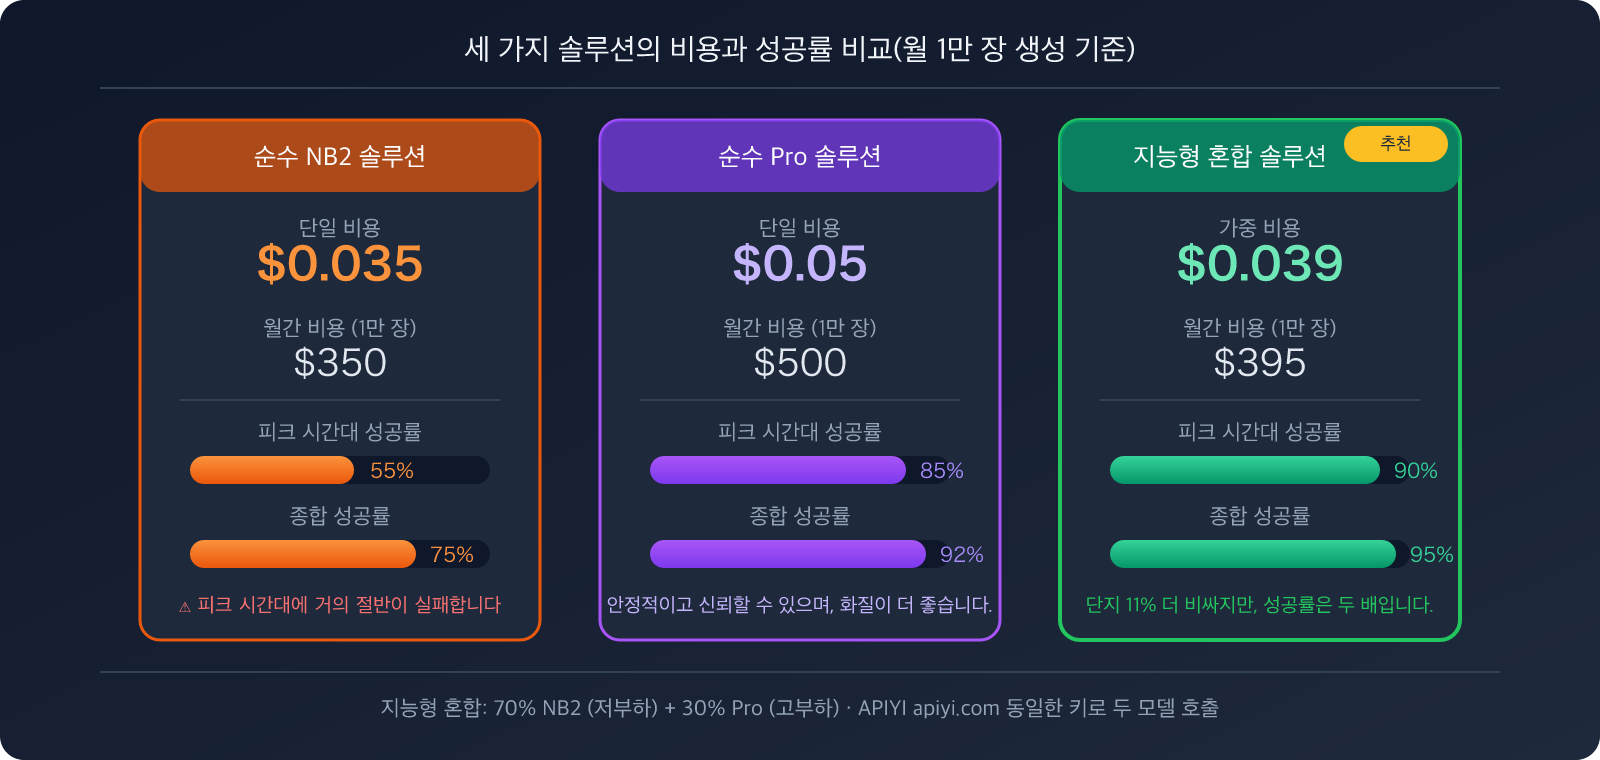Click the purple $0.05 unit price
The width and height of the screenshot is (1600, 760).
coord(800,264)
